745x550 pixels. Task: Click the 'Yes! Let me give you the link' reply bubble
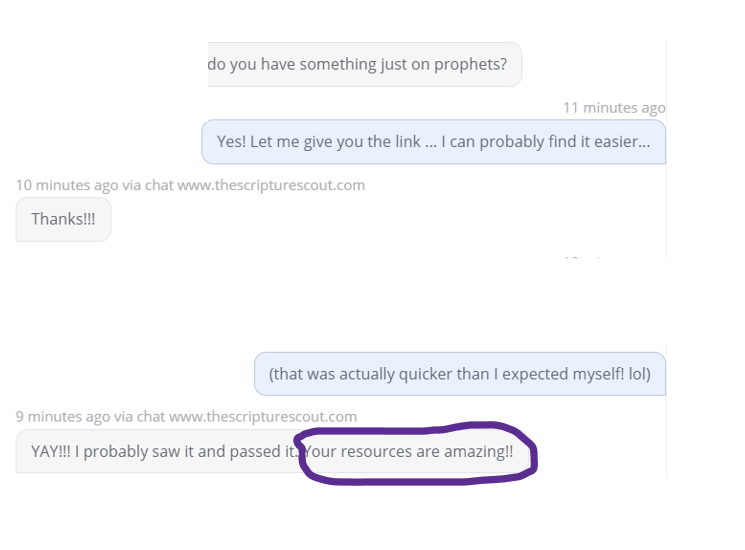[x=433, y=142]
